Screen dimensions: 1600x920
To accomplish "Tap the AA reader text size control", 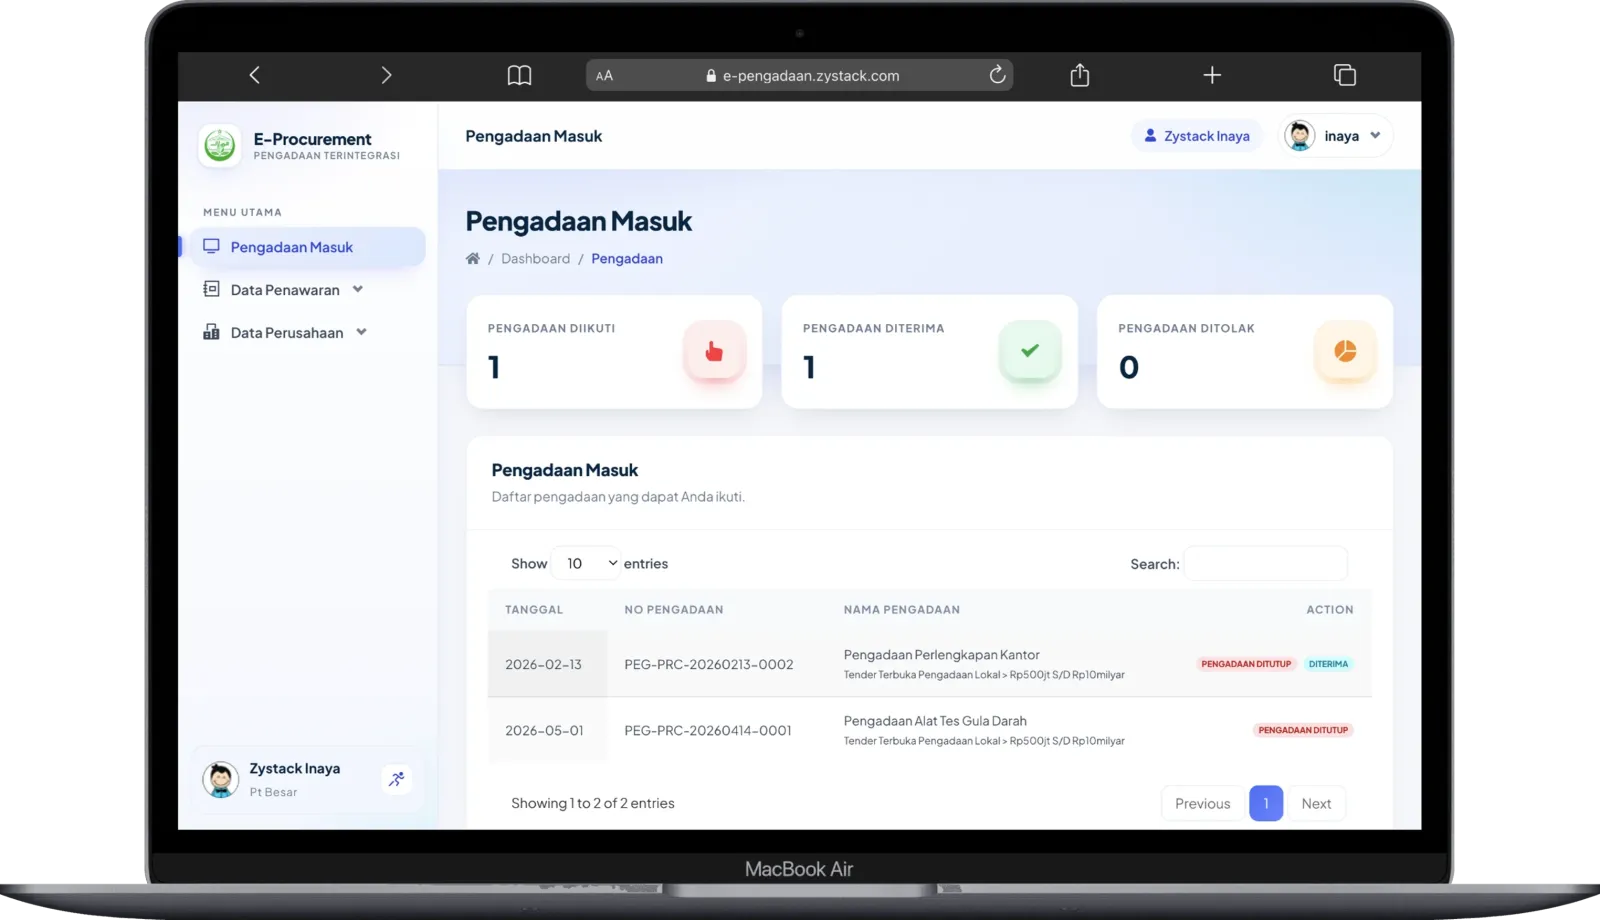I will click(604, 76).
